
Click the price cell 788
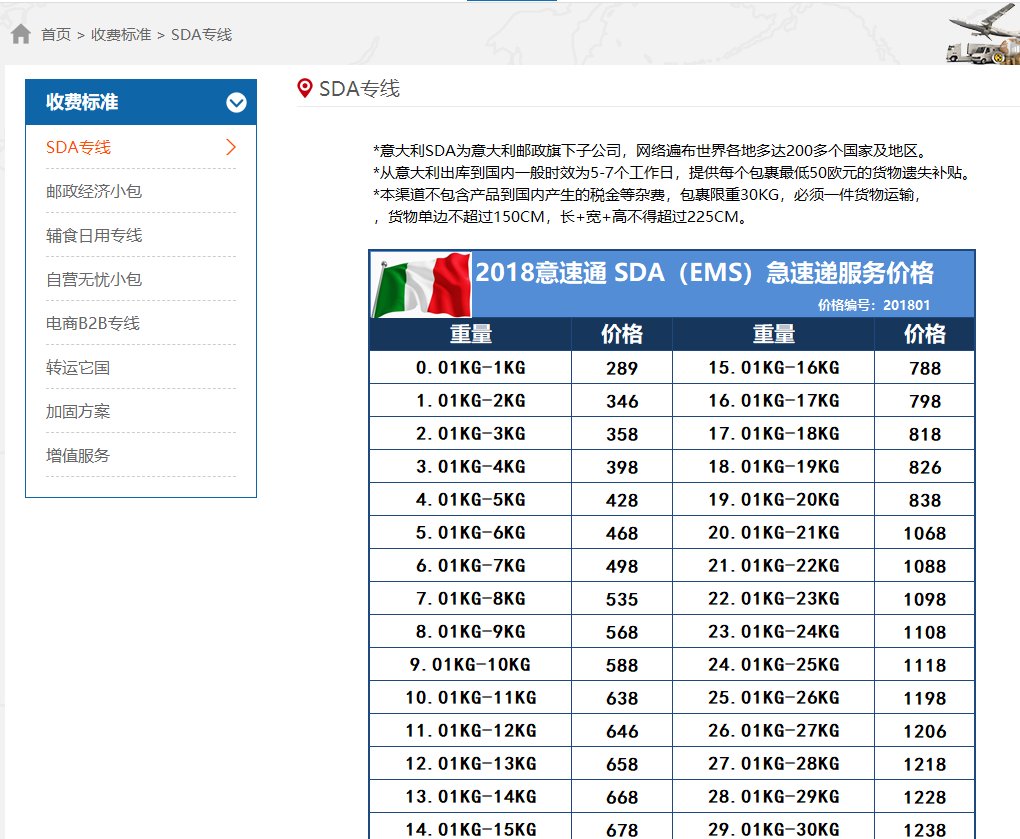pyautogui.click(x=925, y=368)
